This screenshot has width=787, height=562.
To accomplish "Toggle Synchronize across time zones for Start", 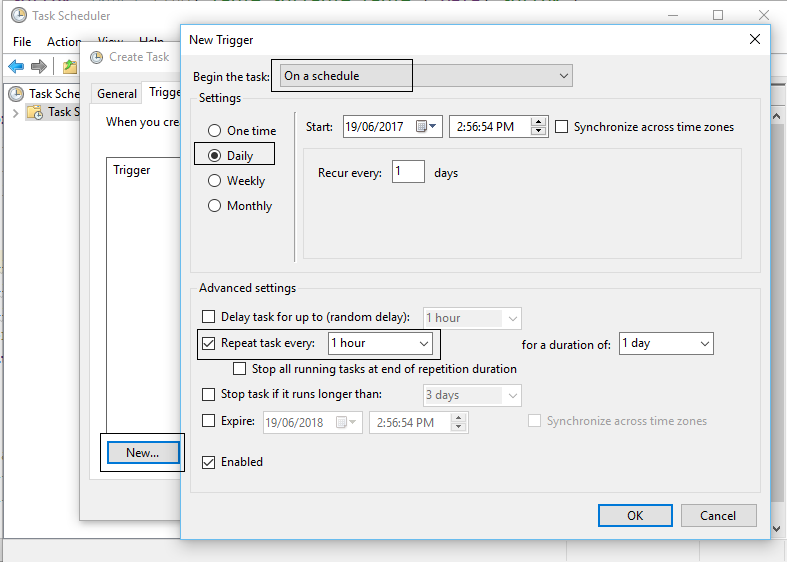I will coord(562,127).
